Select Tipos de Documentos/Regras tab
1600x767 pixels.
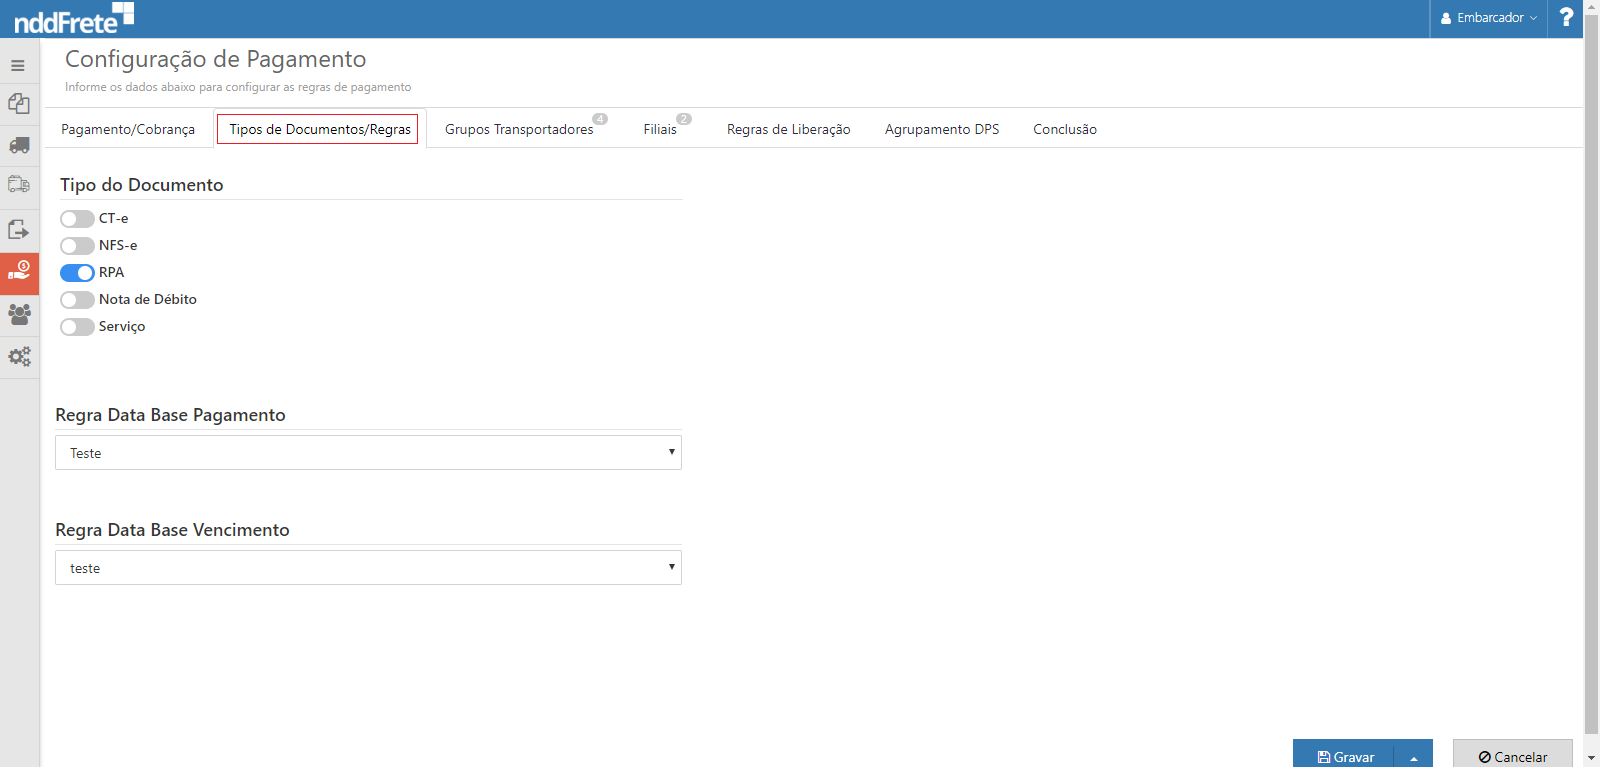click(x=320, y=129)
